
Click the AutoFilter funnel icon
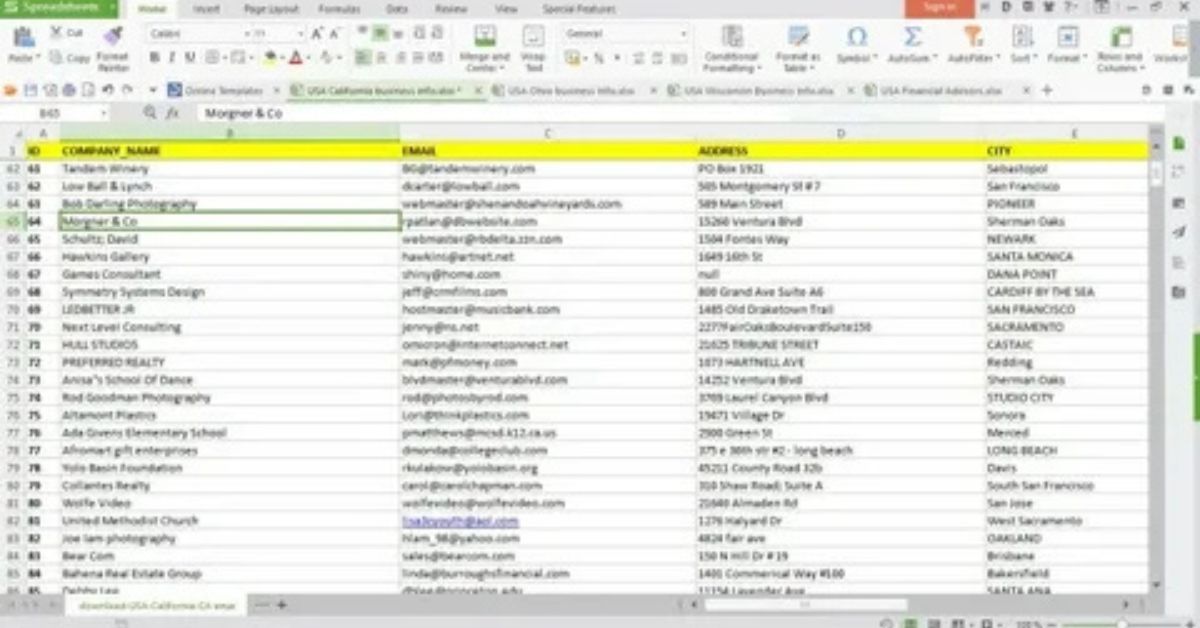click(x=971, y=38)
